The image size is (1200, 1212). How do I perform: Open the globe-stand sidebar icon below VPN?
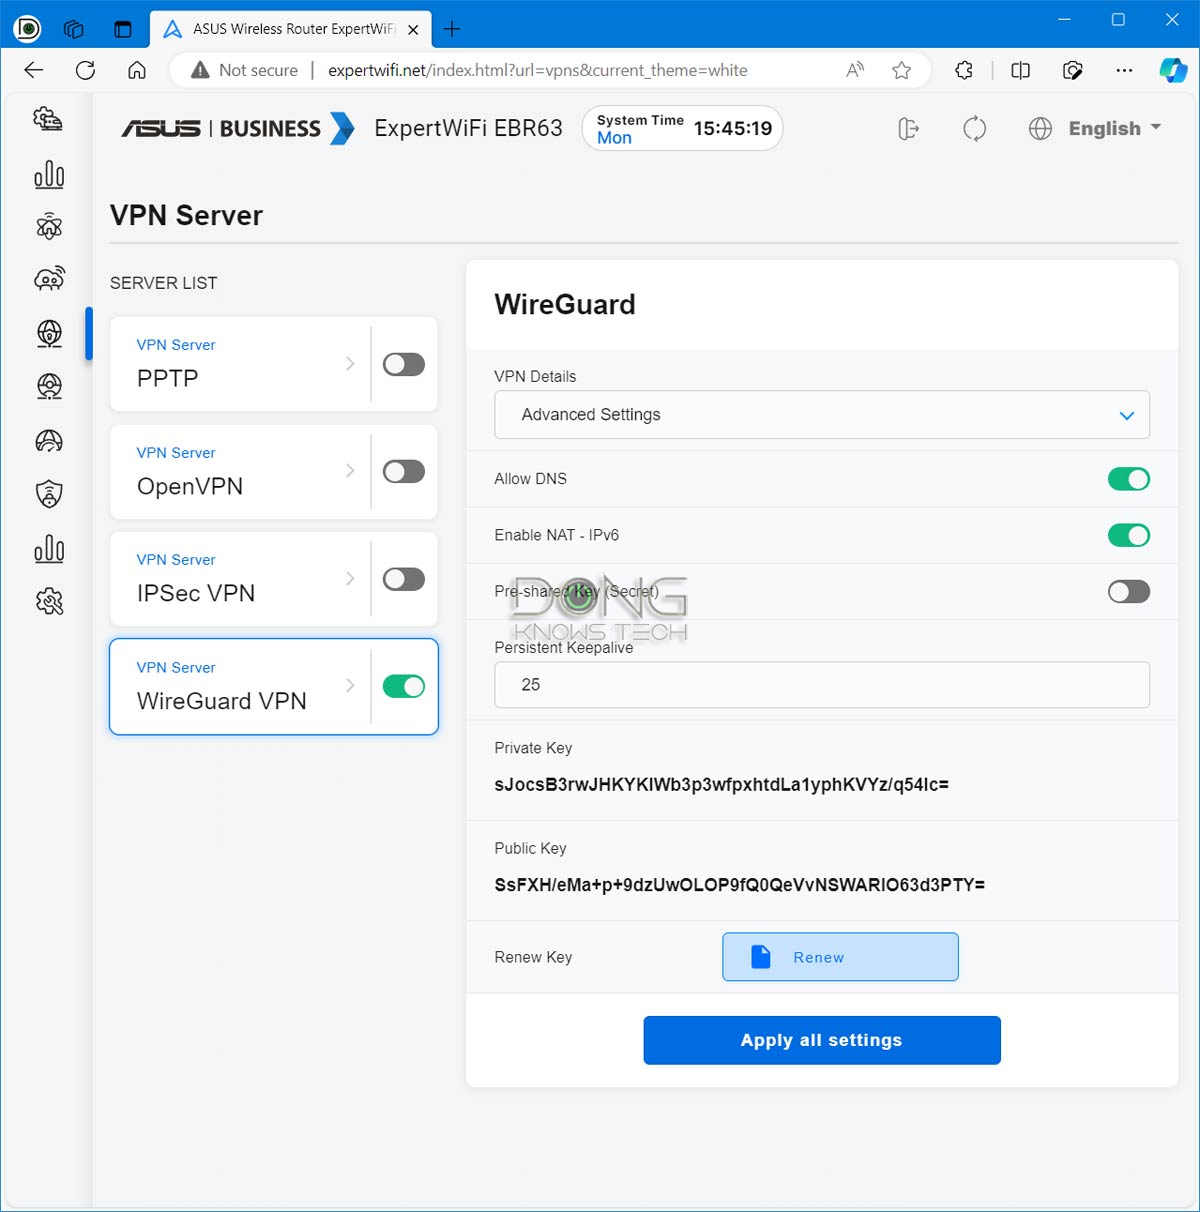[x=48, y=386]
